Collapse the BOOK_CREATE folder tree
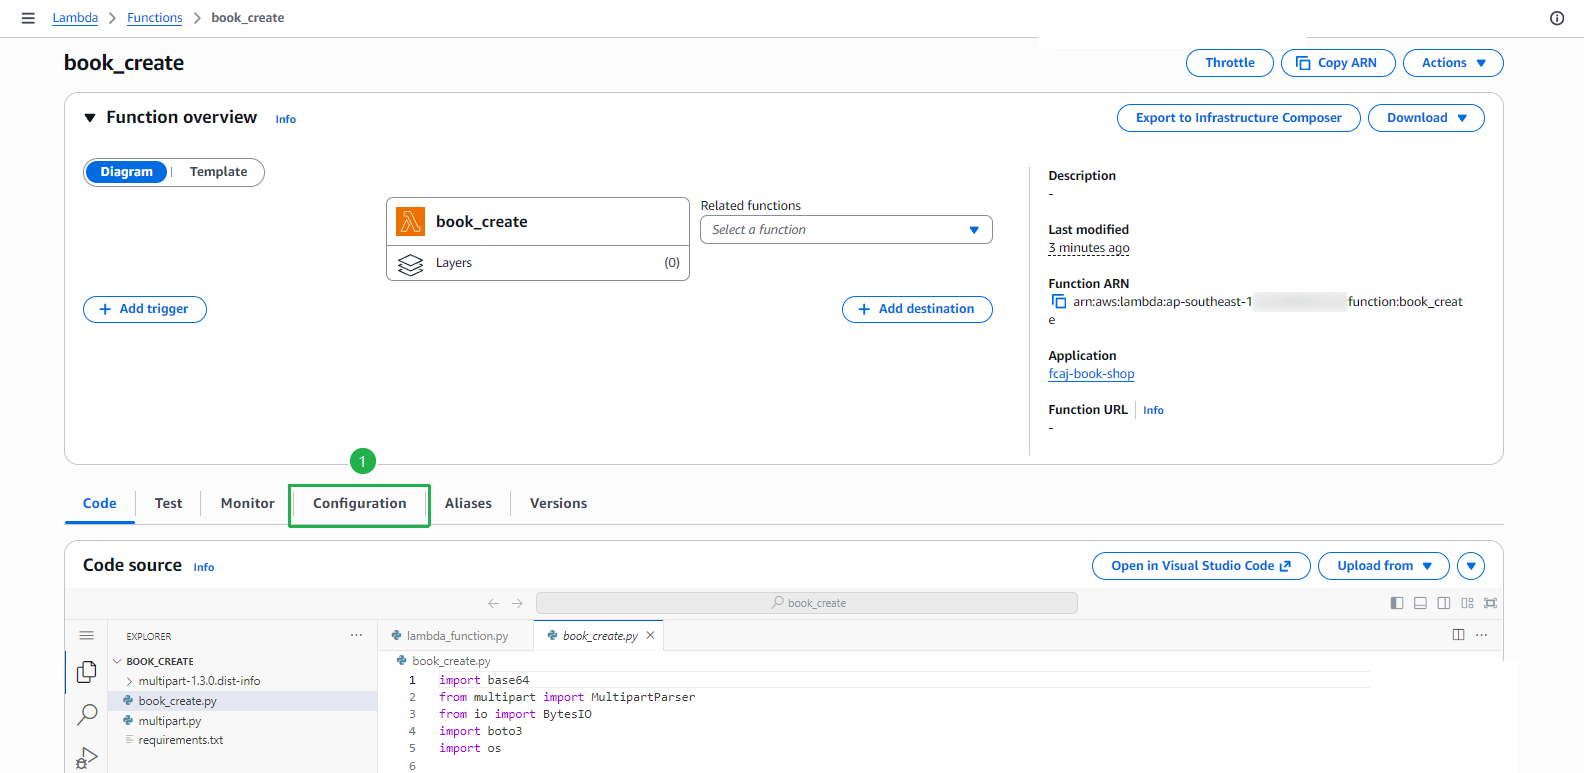 click(117, 661)
